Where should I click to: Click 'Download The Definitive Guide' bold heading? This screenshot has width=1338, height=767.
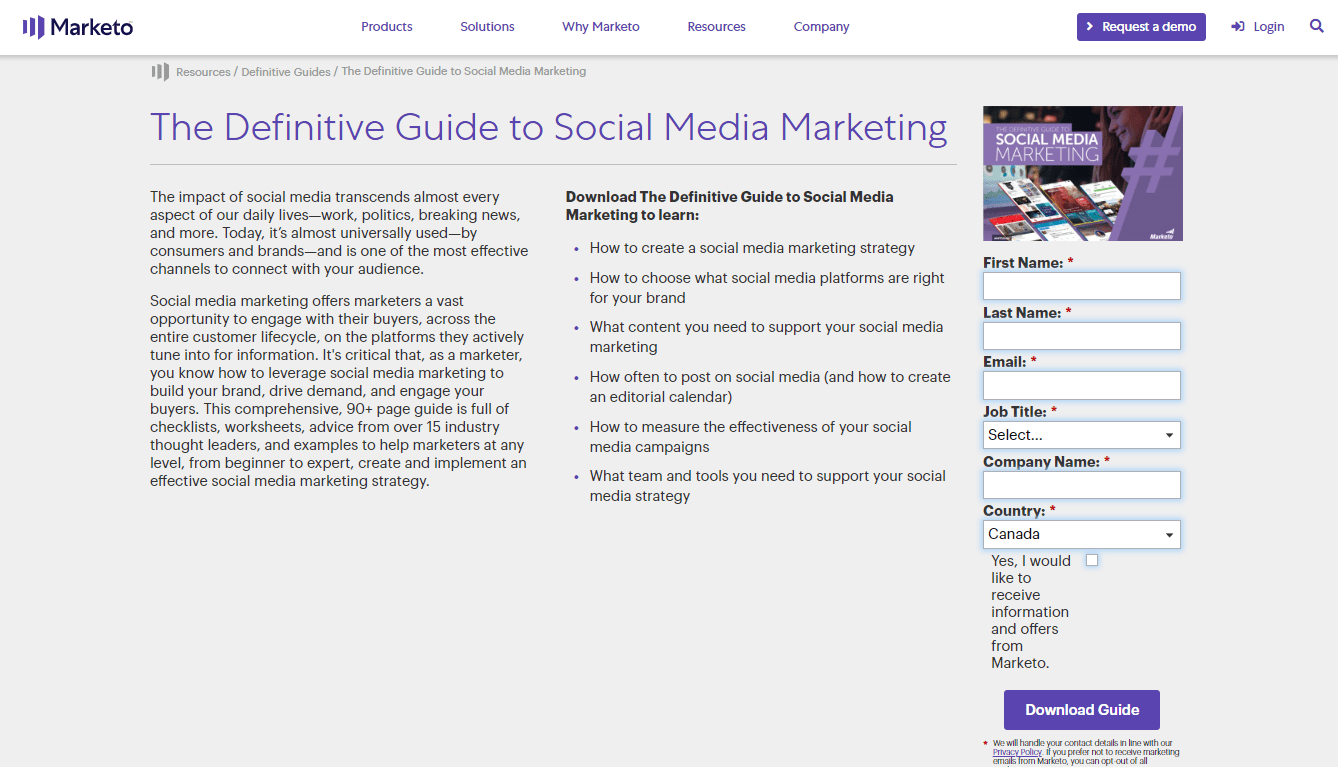point(730,206)
